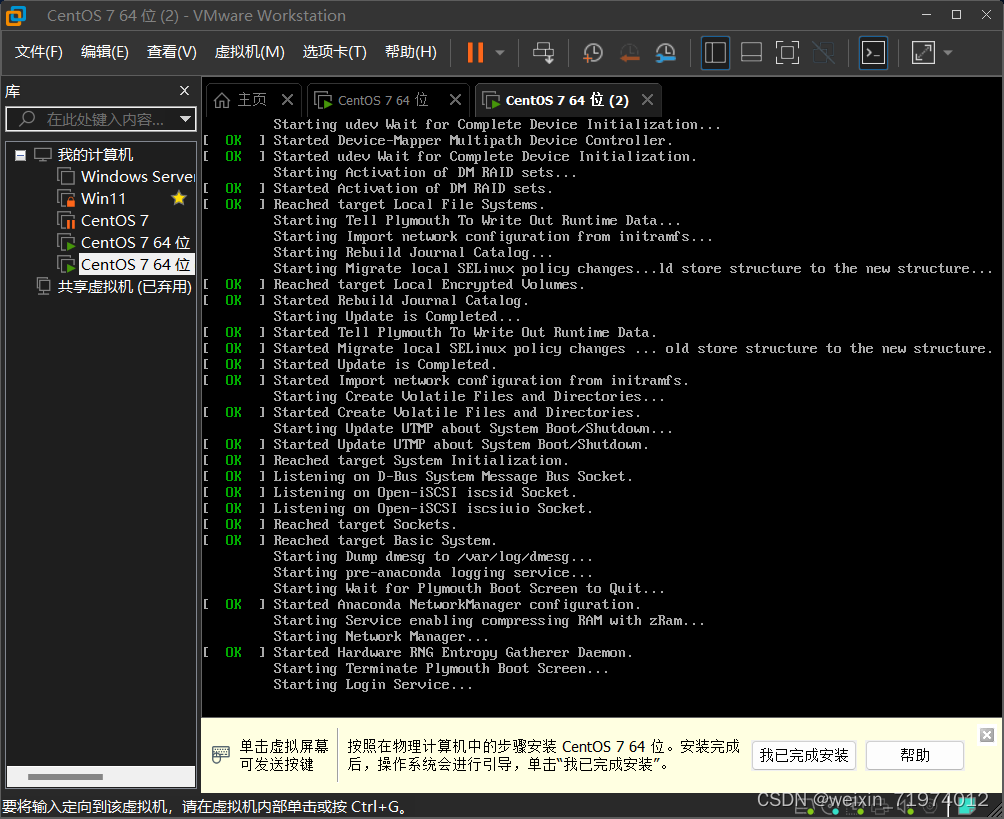Enter full screen mode
Image resolution: width=1004 pixels, height=819 pixels.
pos(787,53)
